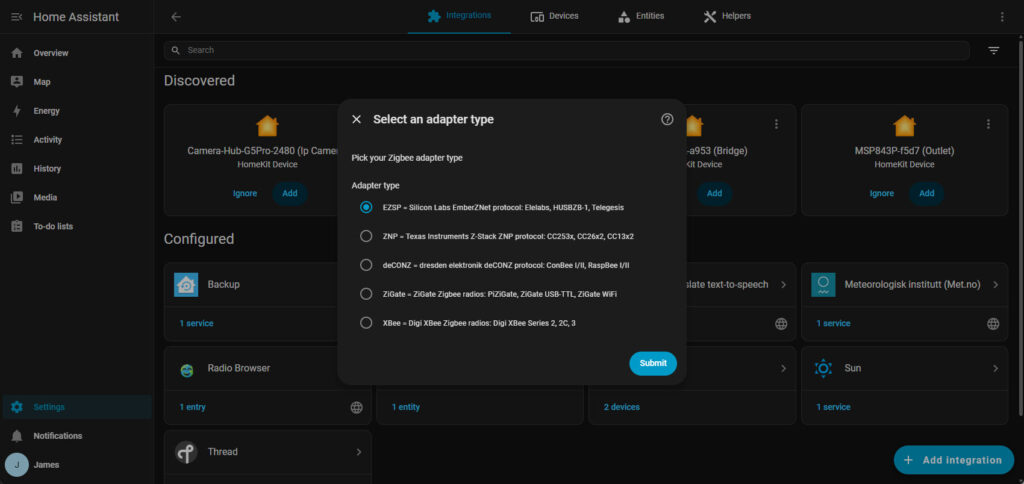1024x484 pixels.
Task: Switch to the Helpers tab
Action: click(x=727, y=16)
